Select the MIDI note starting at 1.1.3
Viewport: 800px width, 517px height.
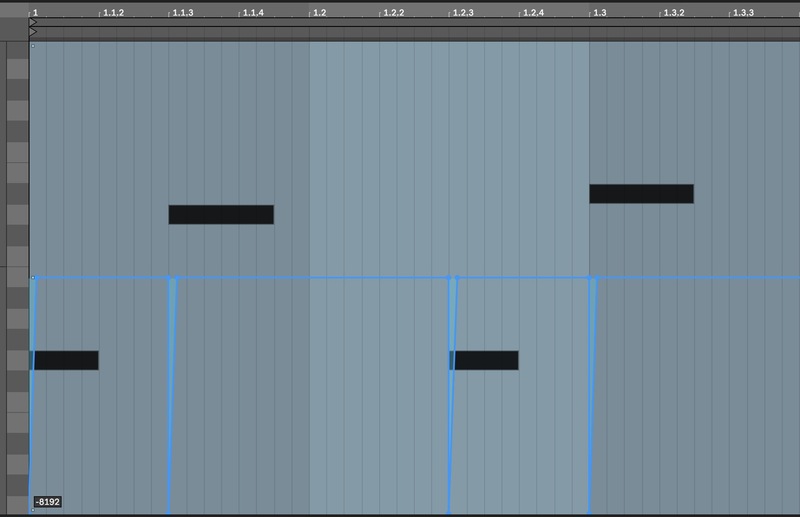pos(221,214)
